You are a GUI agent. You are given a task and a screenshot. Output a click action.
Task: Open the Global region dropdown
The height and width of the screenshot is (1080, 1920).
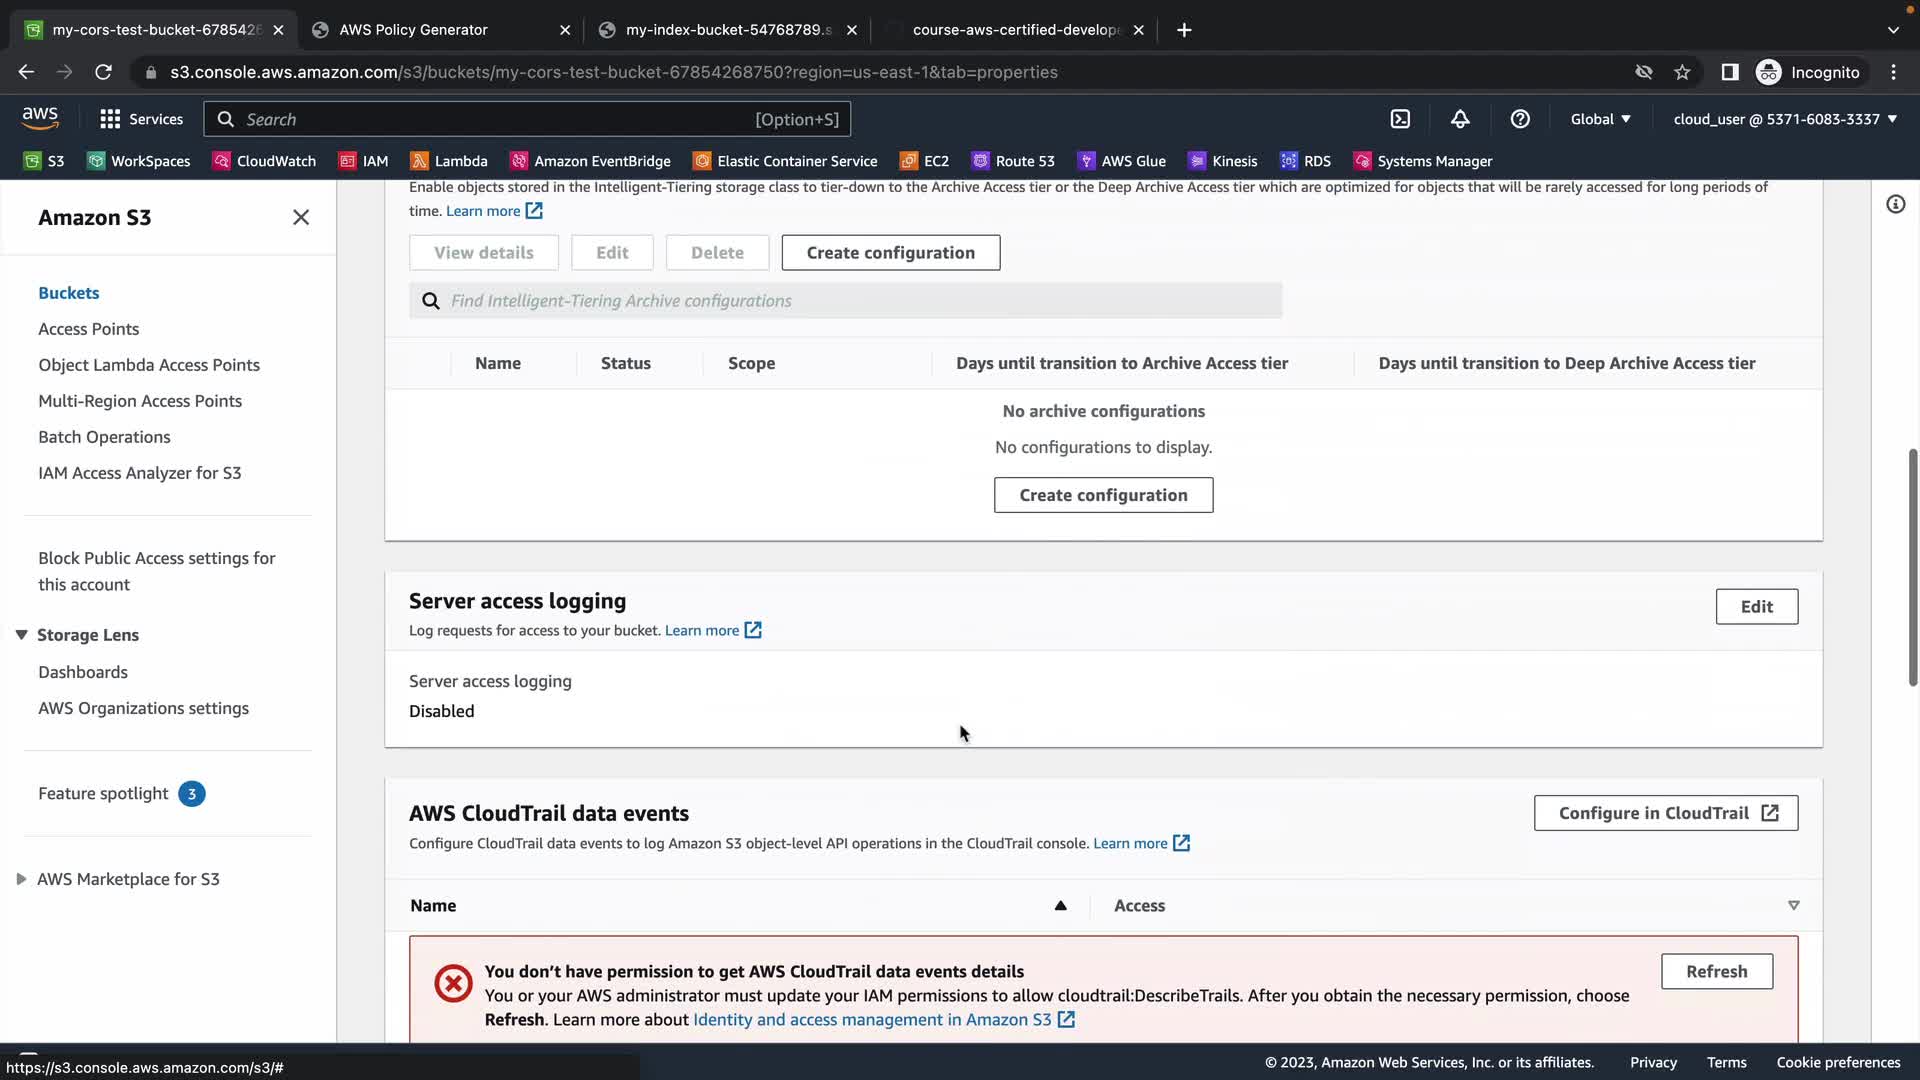pos(1600,119)
